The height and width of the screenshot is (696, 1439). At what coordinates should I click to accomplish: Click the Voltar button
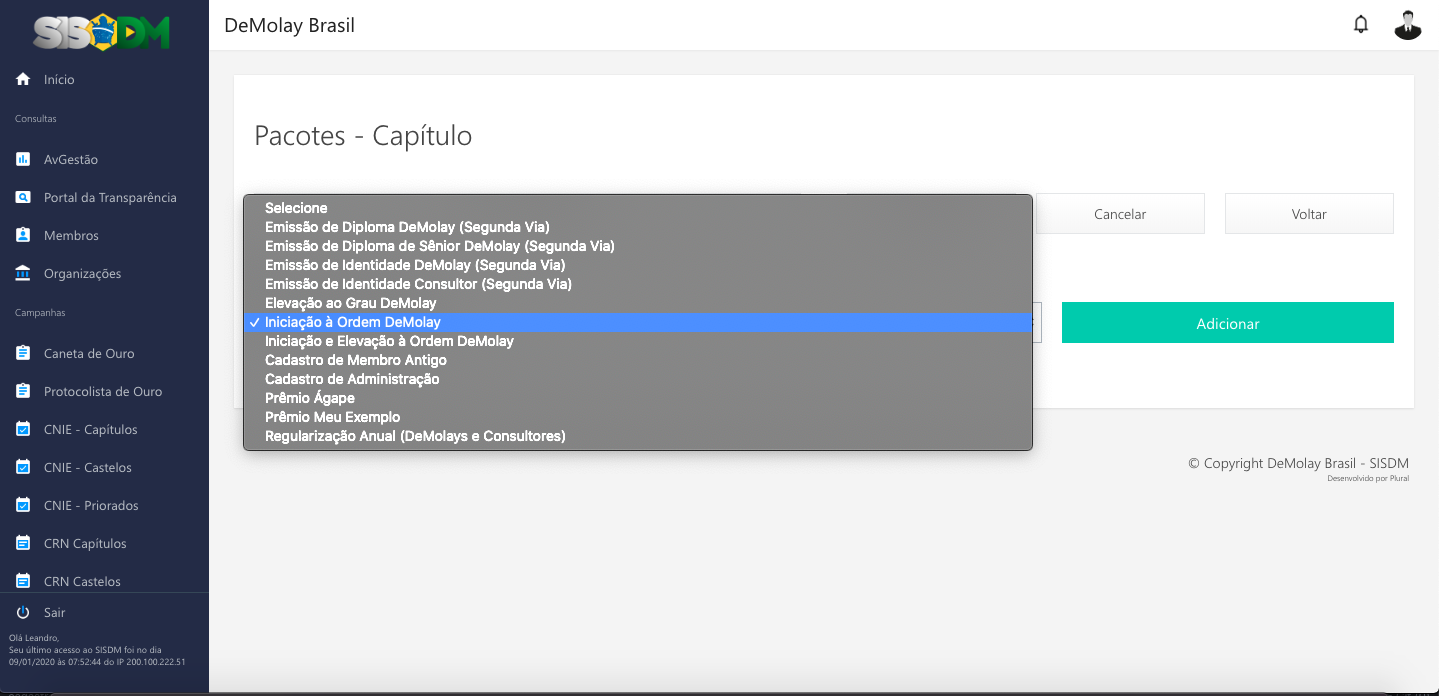(x=1308, y=214)
